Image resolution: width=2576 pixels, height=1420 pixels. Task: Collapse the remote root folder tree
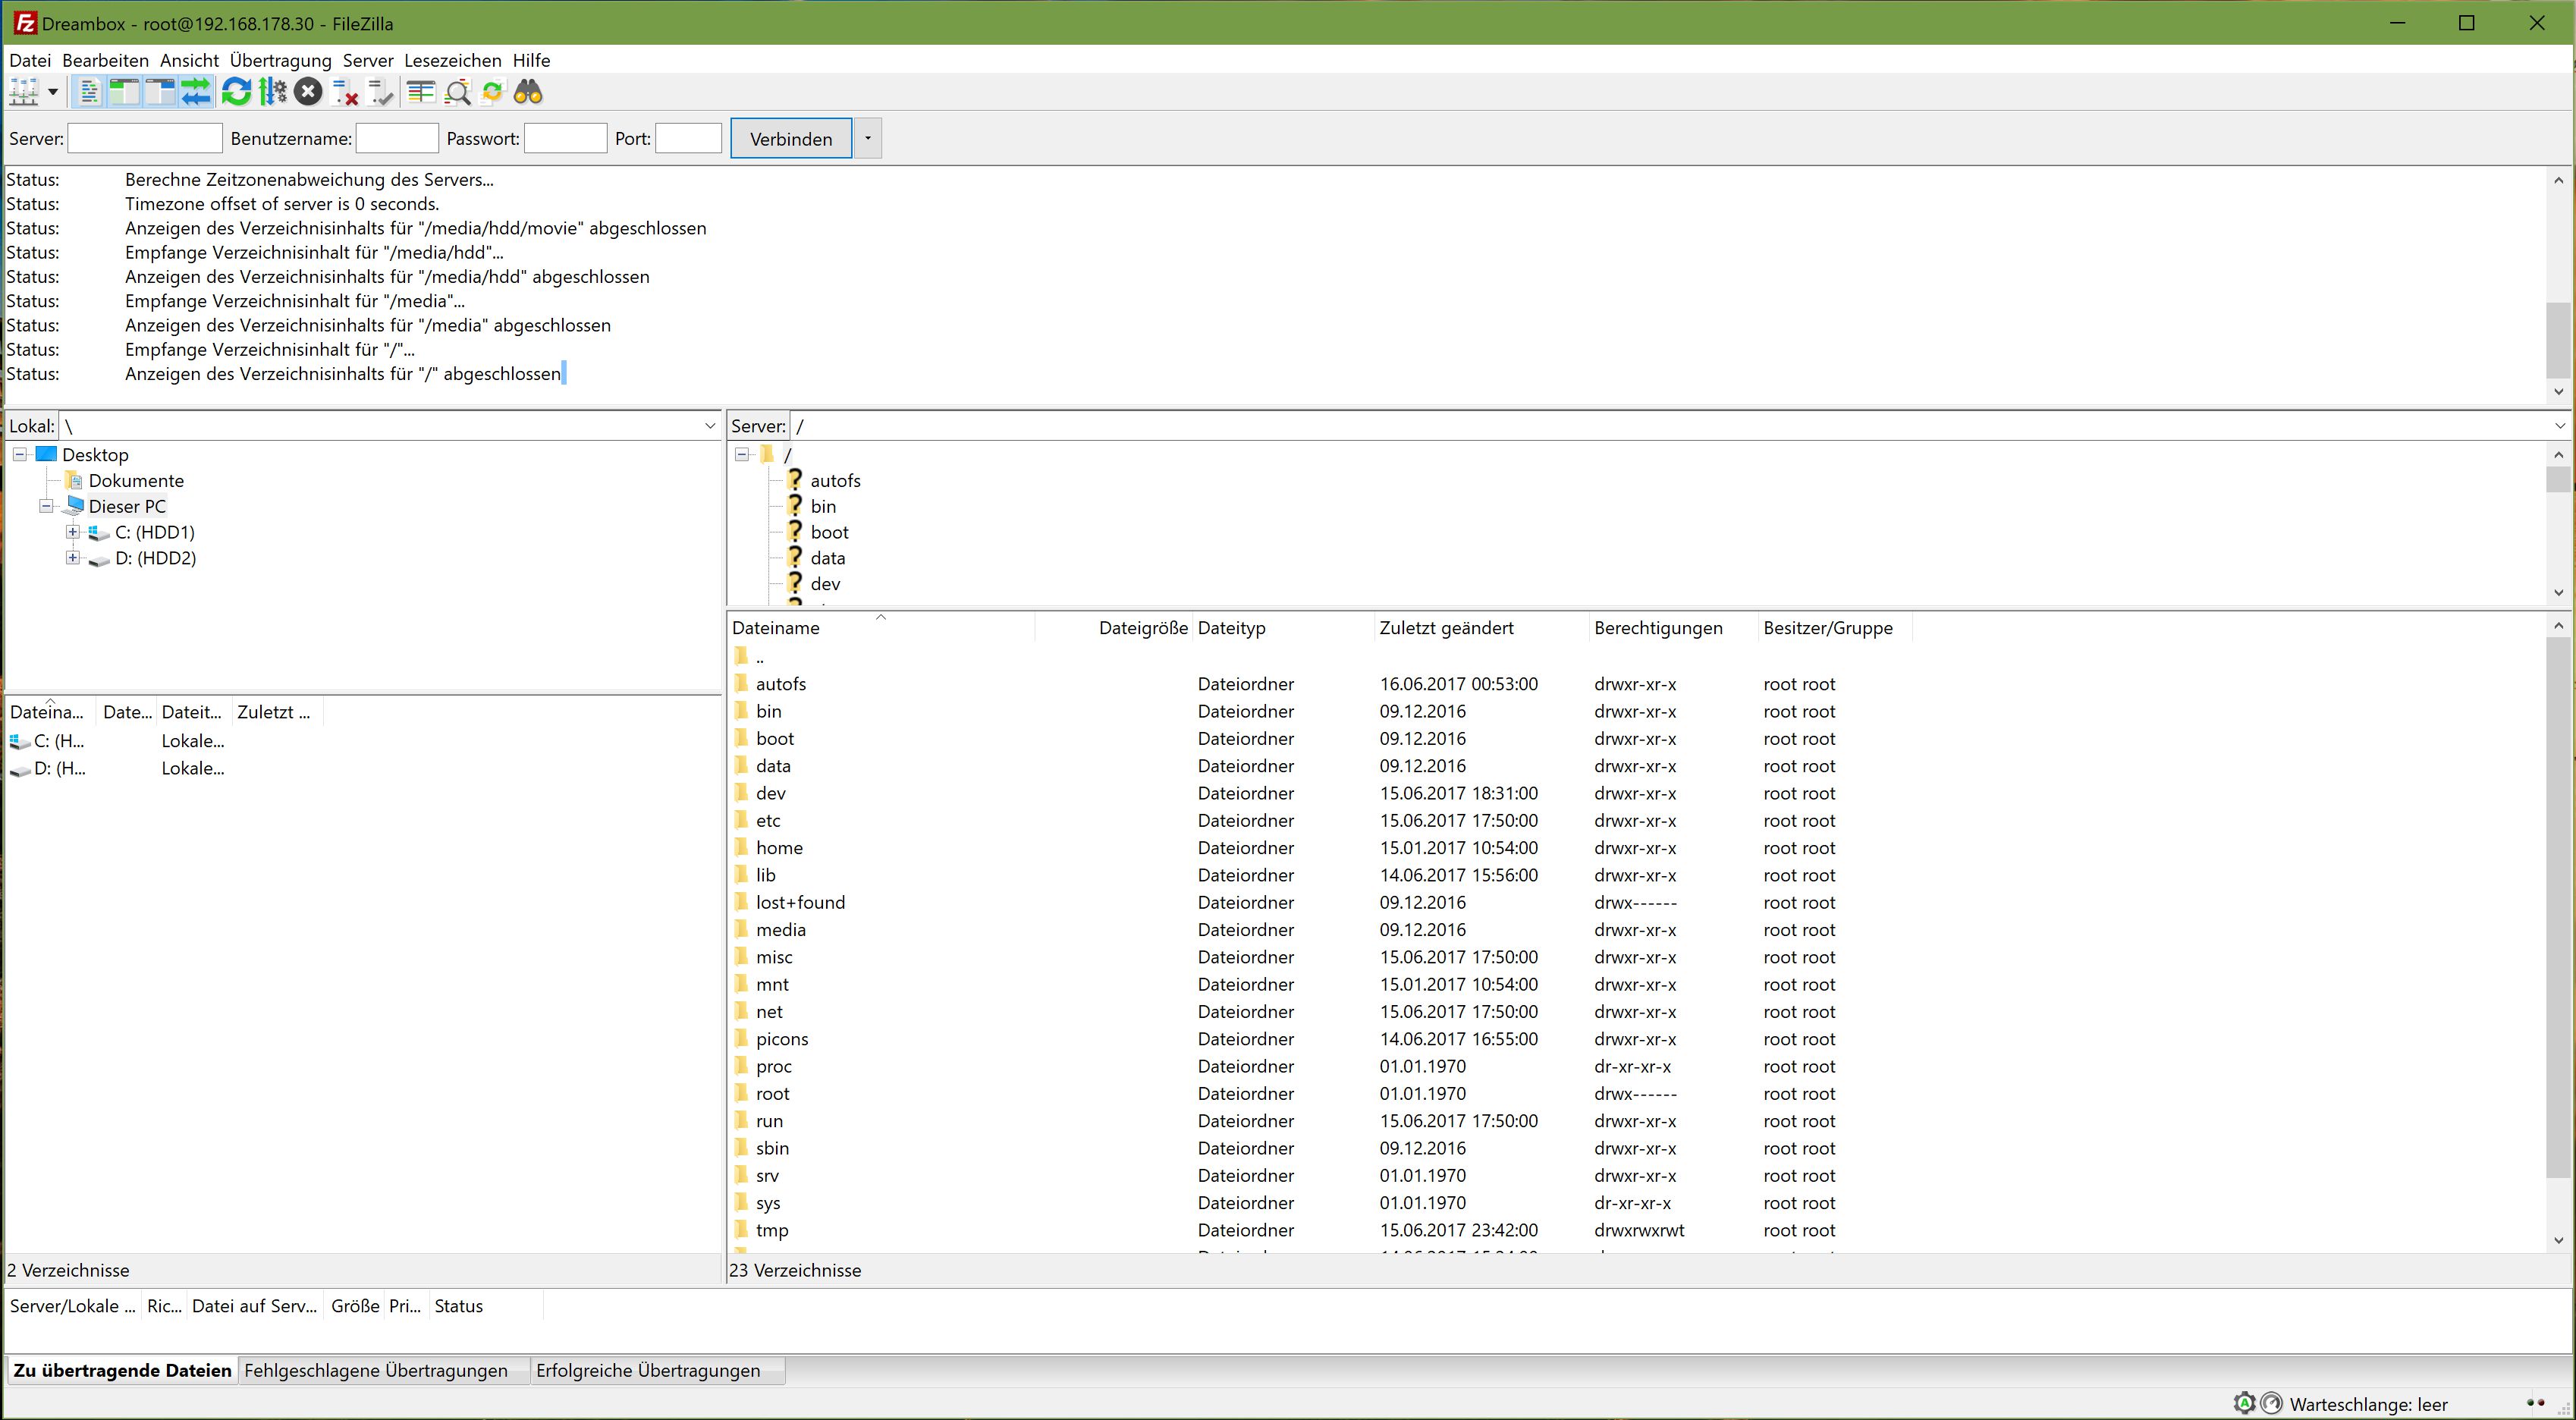point(741,454)
